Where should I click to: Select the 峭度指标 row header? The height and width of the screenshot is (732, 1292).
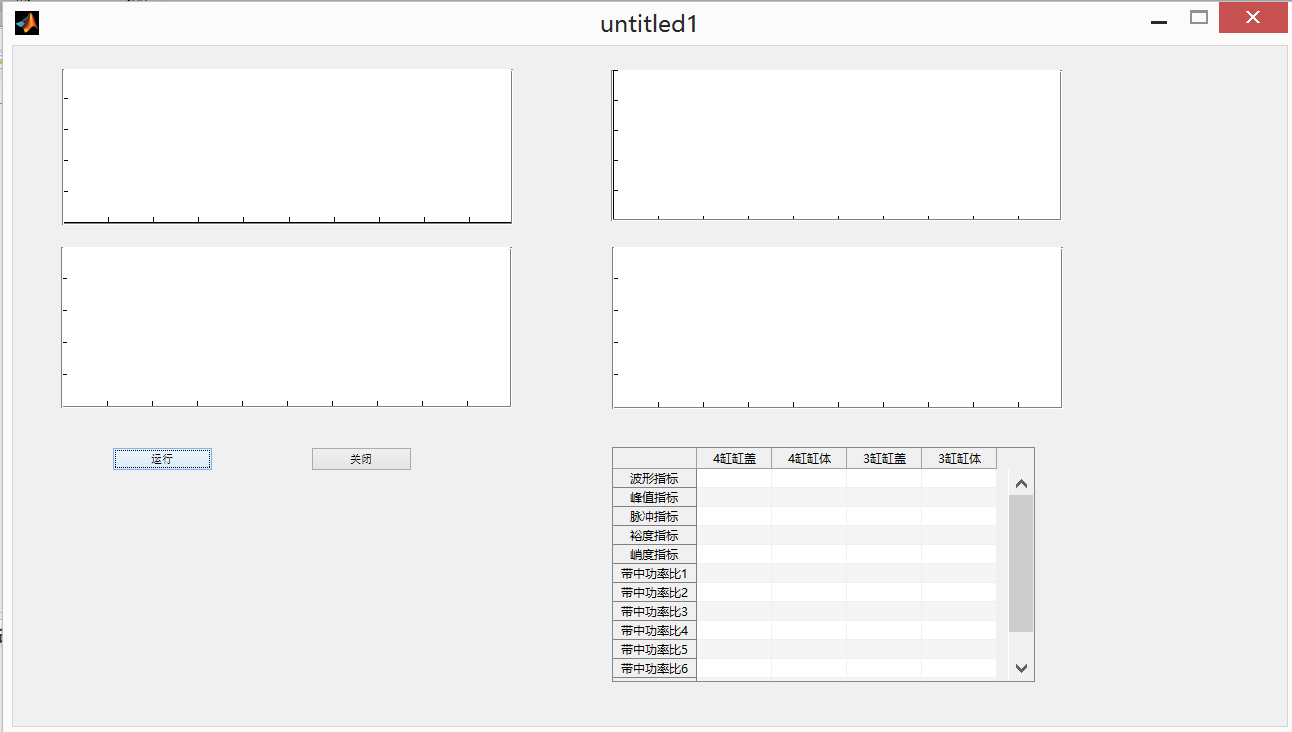pos(654,554)
